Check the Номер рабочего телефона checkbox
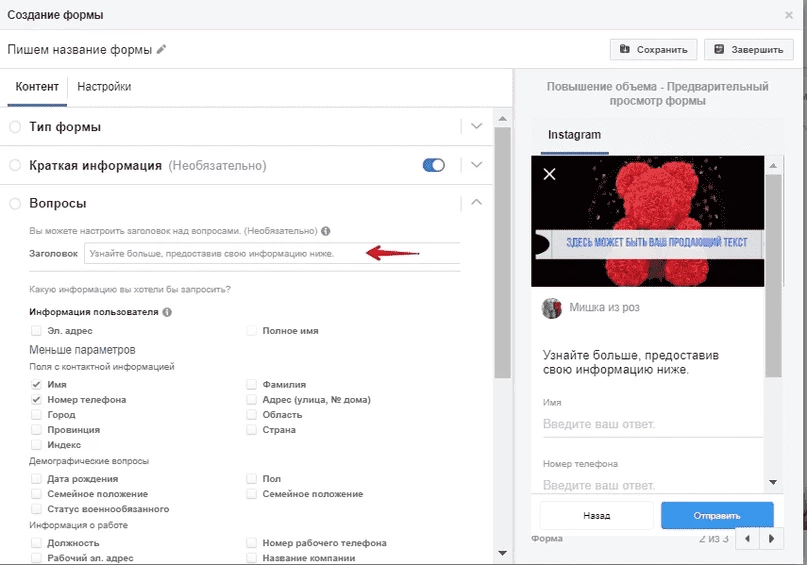 point(251,542)
